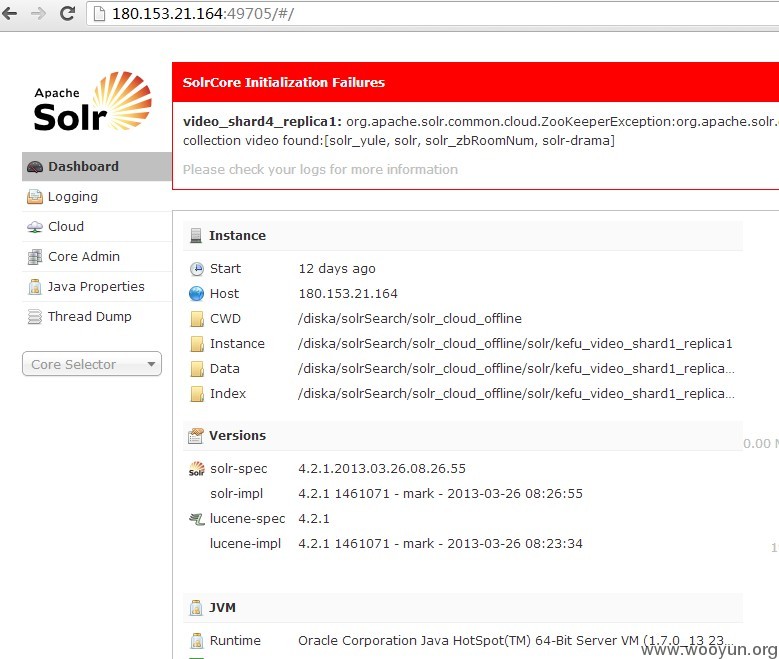Click solr-spec value 4.2.1.2013.03.26.08.26.55
The height and width of the screenshot is (659, 779).
coord(382,469)
